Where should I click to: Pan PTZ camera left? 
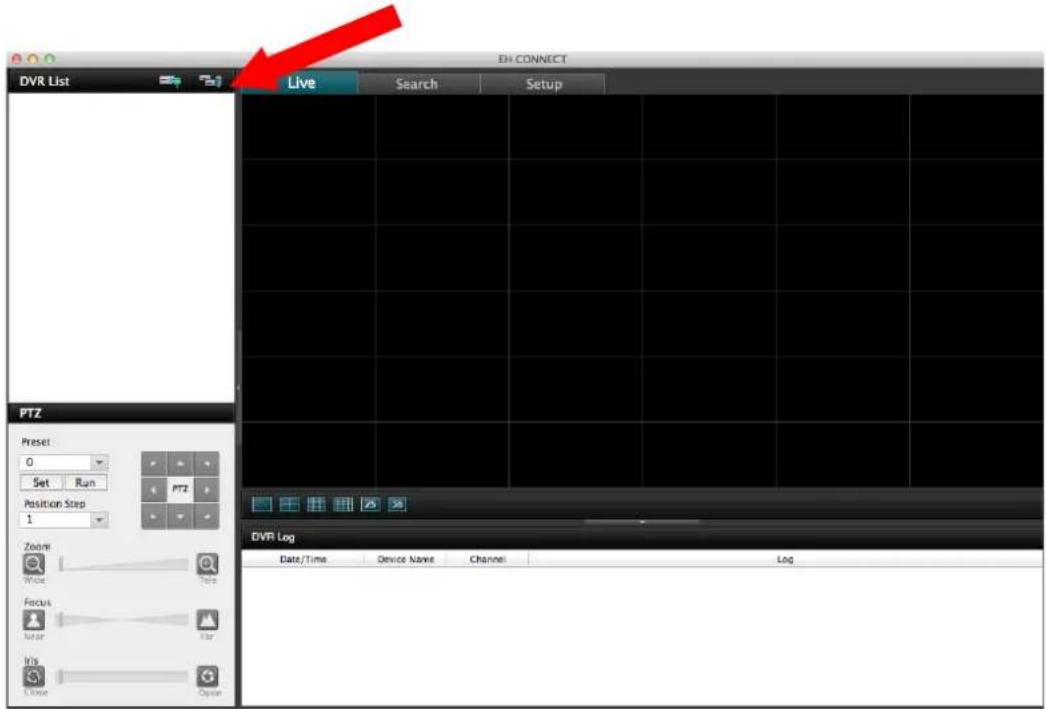tap(153, 490)
